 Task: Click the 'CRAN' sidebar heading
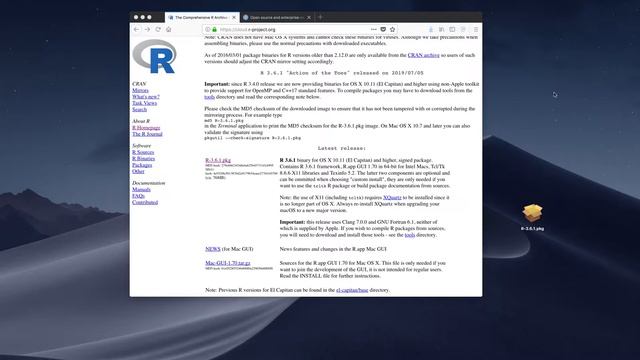[139, 84]
